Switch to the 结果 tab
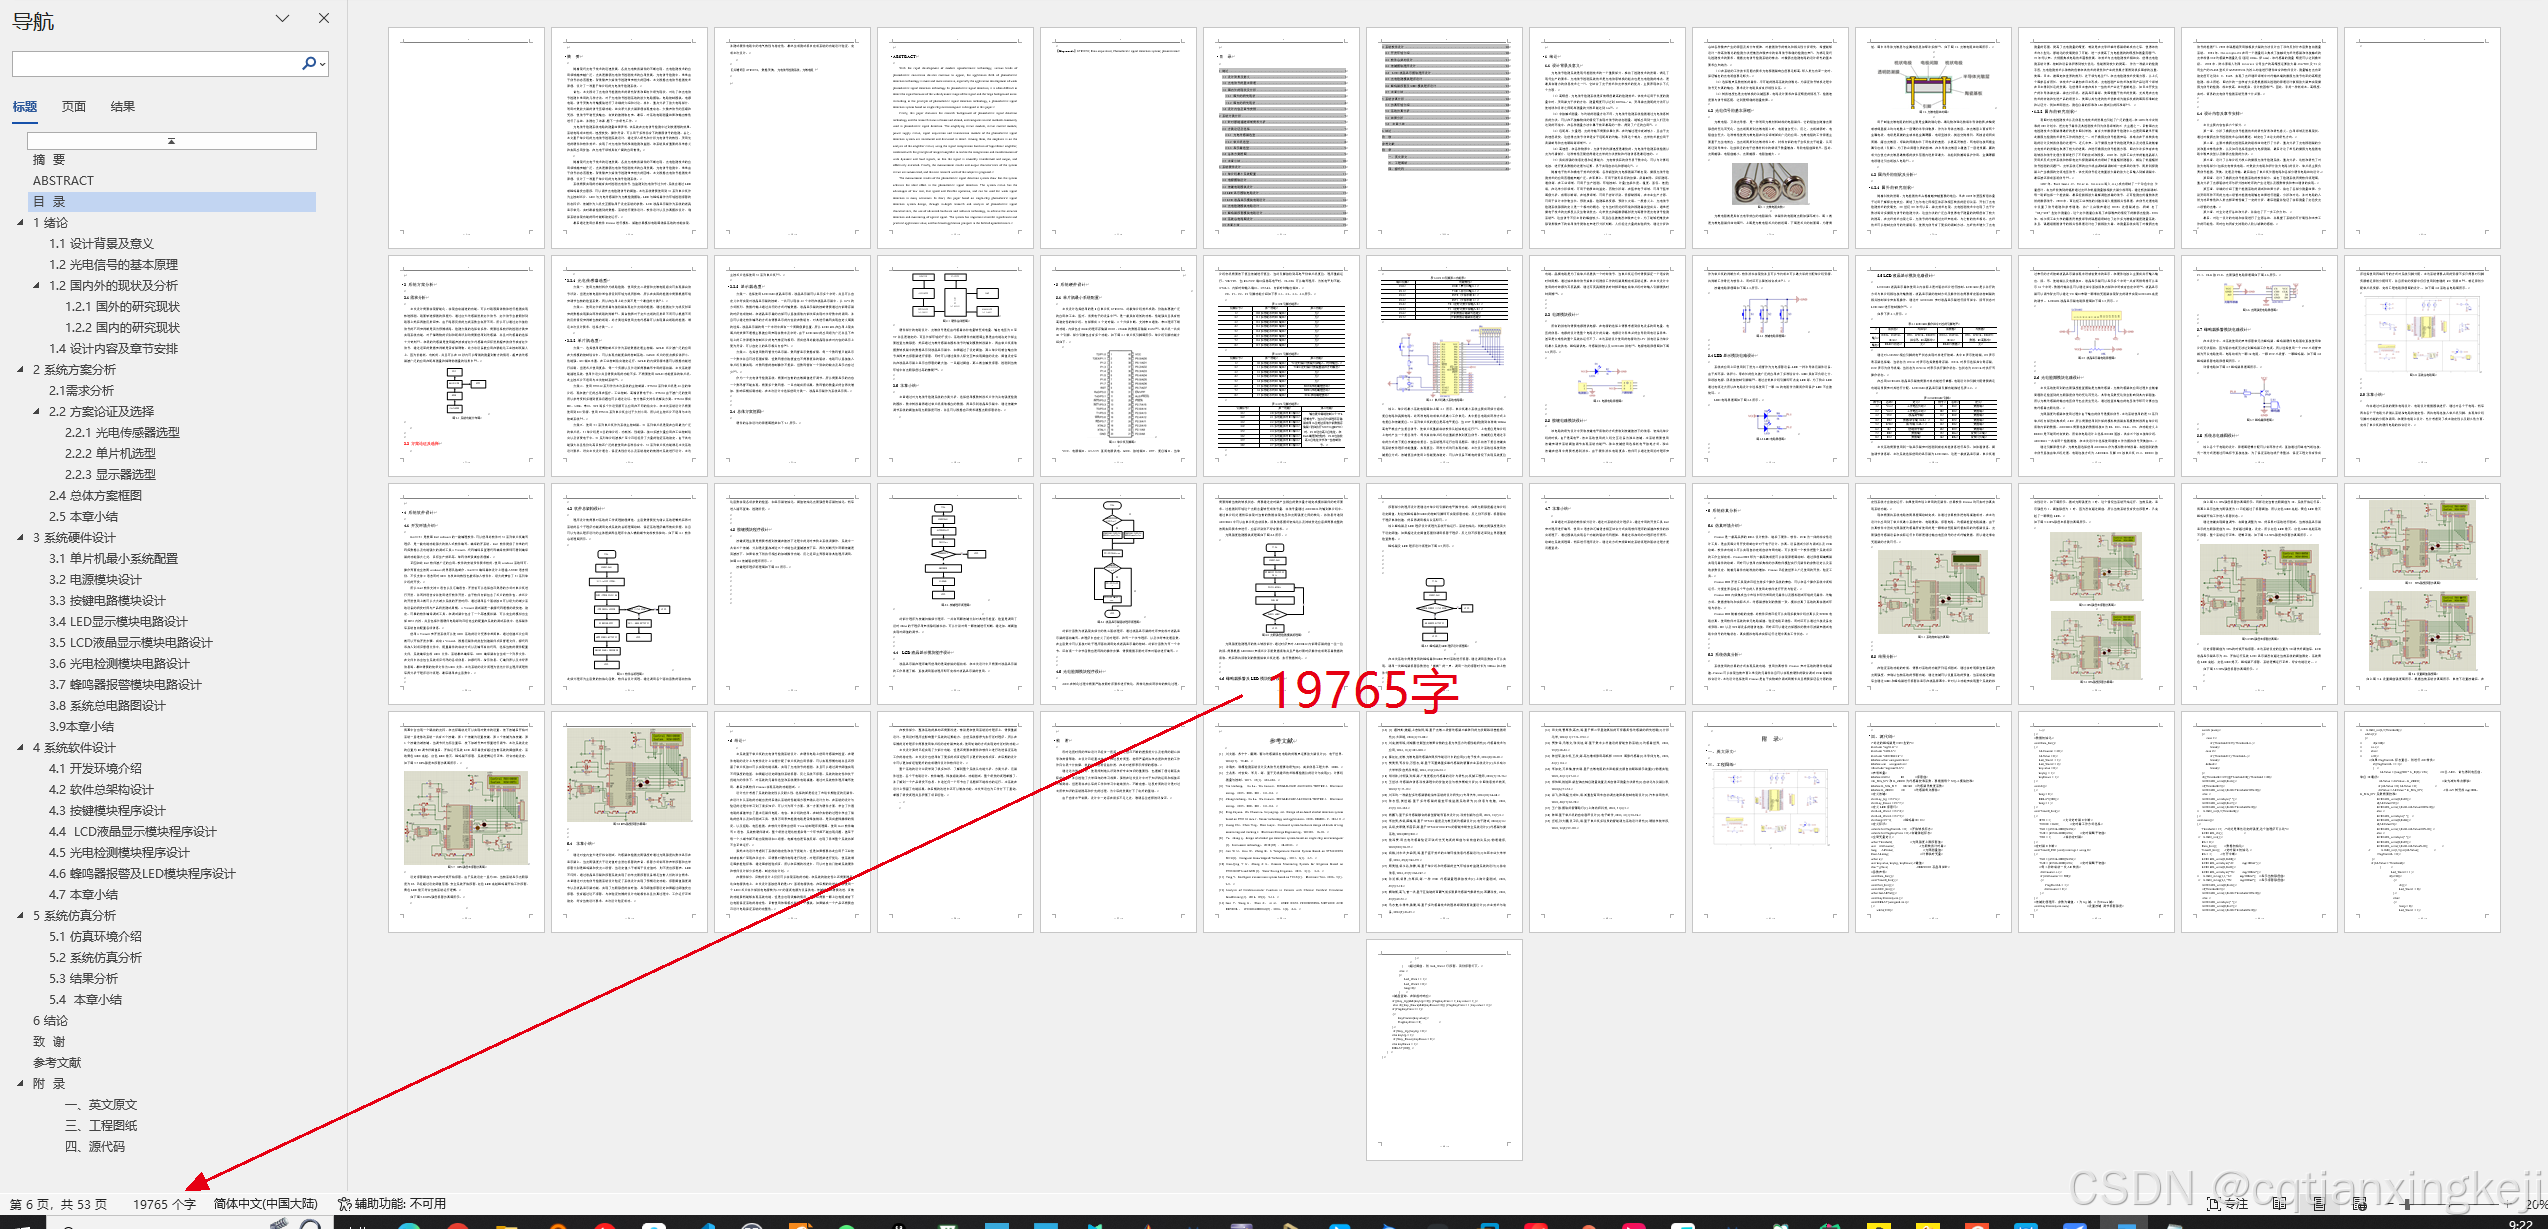 click(x=123, y=107)
